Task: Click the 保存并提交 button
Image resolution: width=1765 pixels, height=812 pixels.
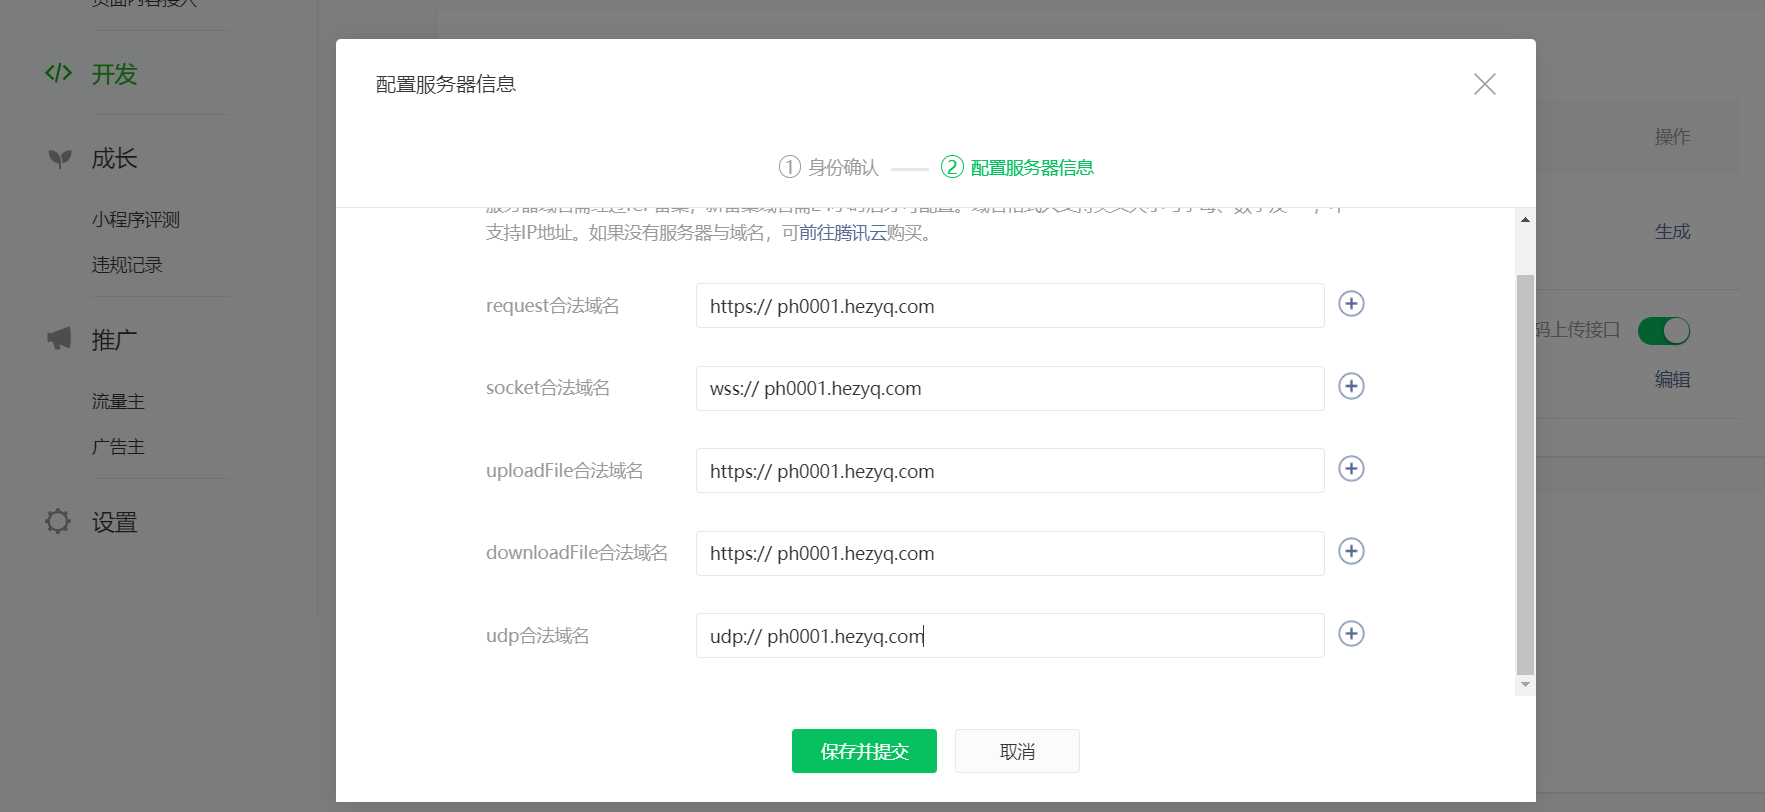Action: pyautogui.click(x=864, y=751)
